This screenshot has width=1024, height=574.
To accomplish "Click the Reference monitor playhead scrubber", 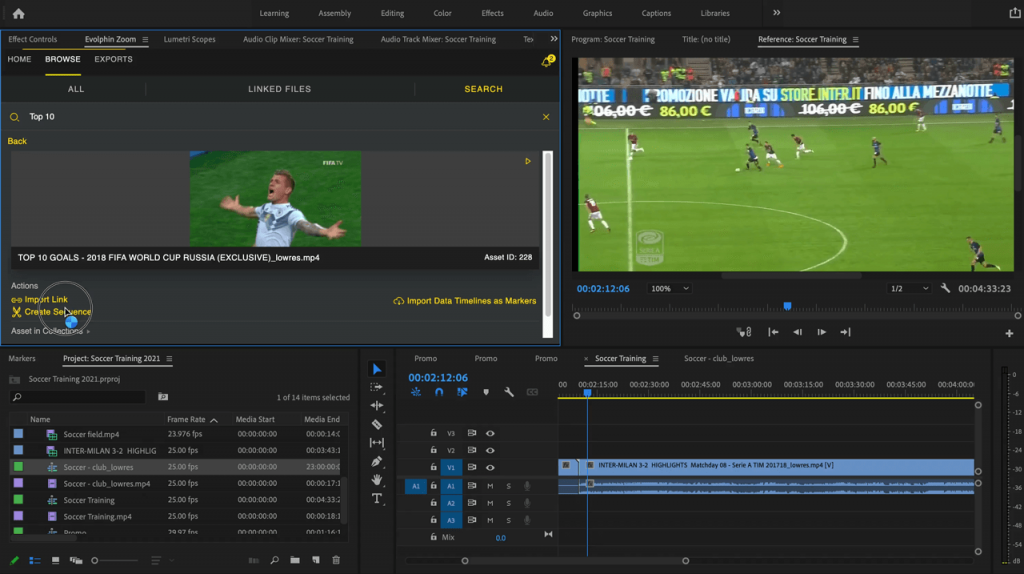I will point(788,306).
